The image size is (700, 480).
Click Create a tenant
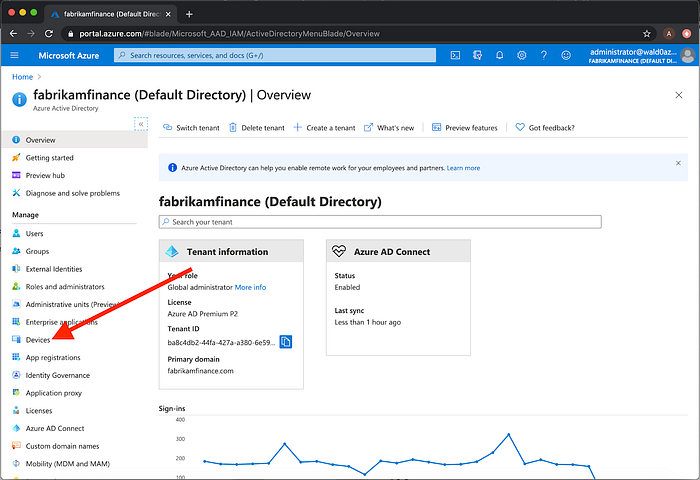[325, 128]
